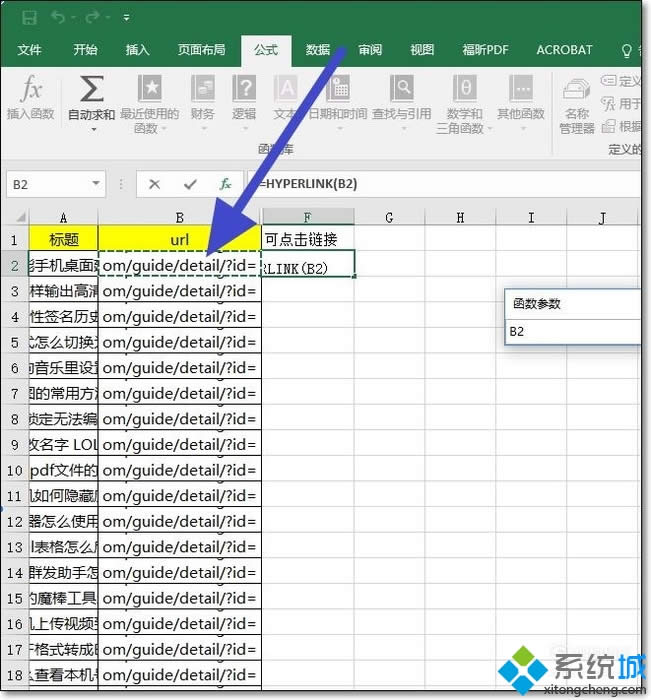Confirm the formula with the checkmark button
Image resolution: width=651 pixels, height=700 pixels.
tap(190, 184)
